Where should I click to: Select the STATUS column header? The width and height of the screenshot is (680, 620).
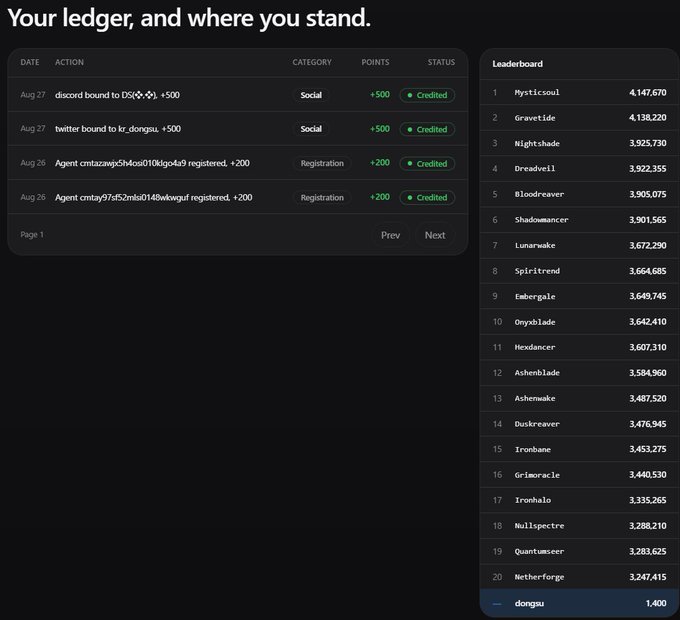441,62
